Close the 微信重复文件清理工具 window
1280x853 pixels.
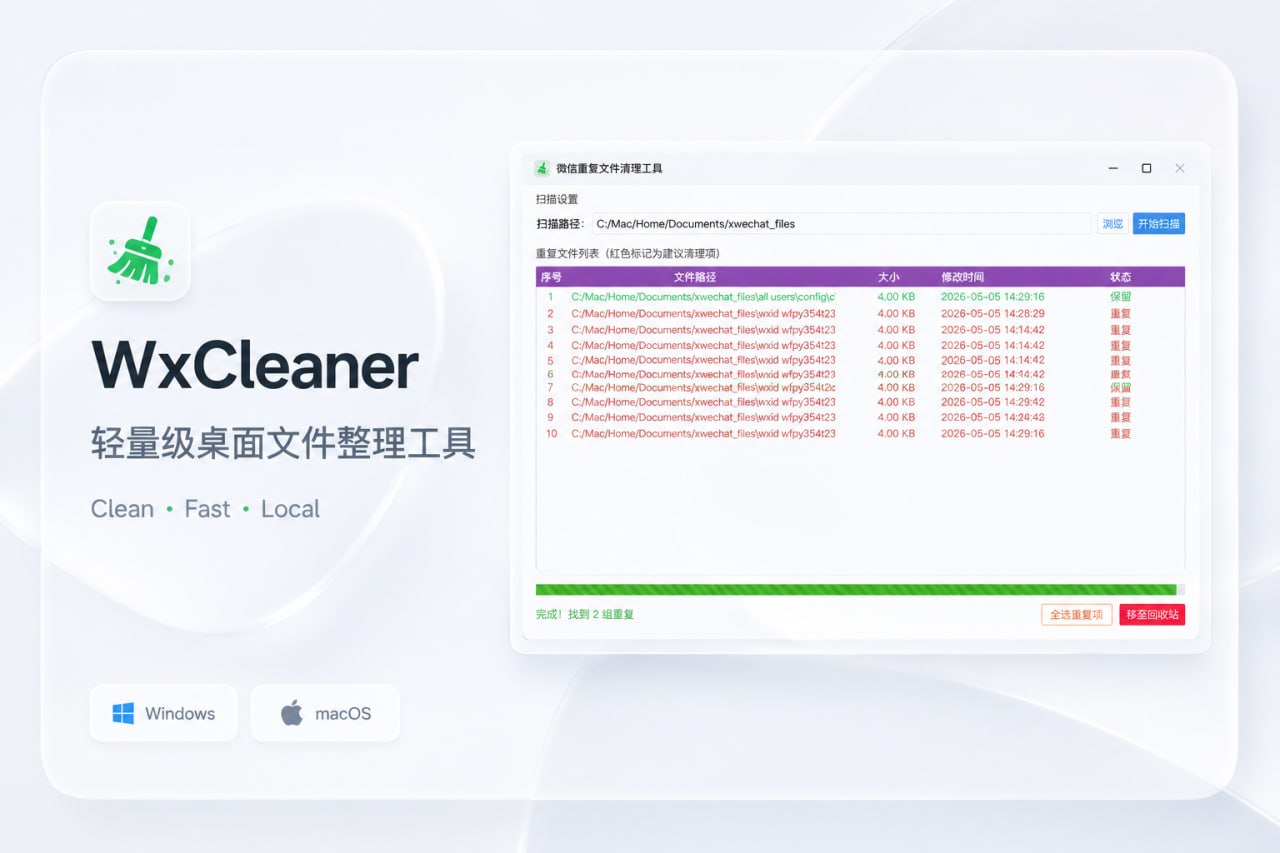pyautogui.click(x=1180, y=168)
